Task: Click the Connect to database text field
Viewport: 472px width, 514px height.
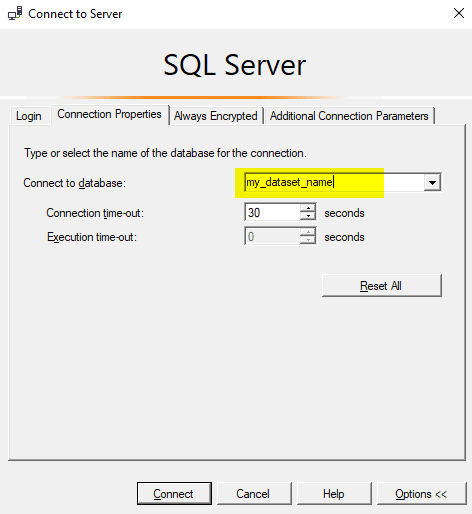Action: (x=334, y=182)
